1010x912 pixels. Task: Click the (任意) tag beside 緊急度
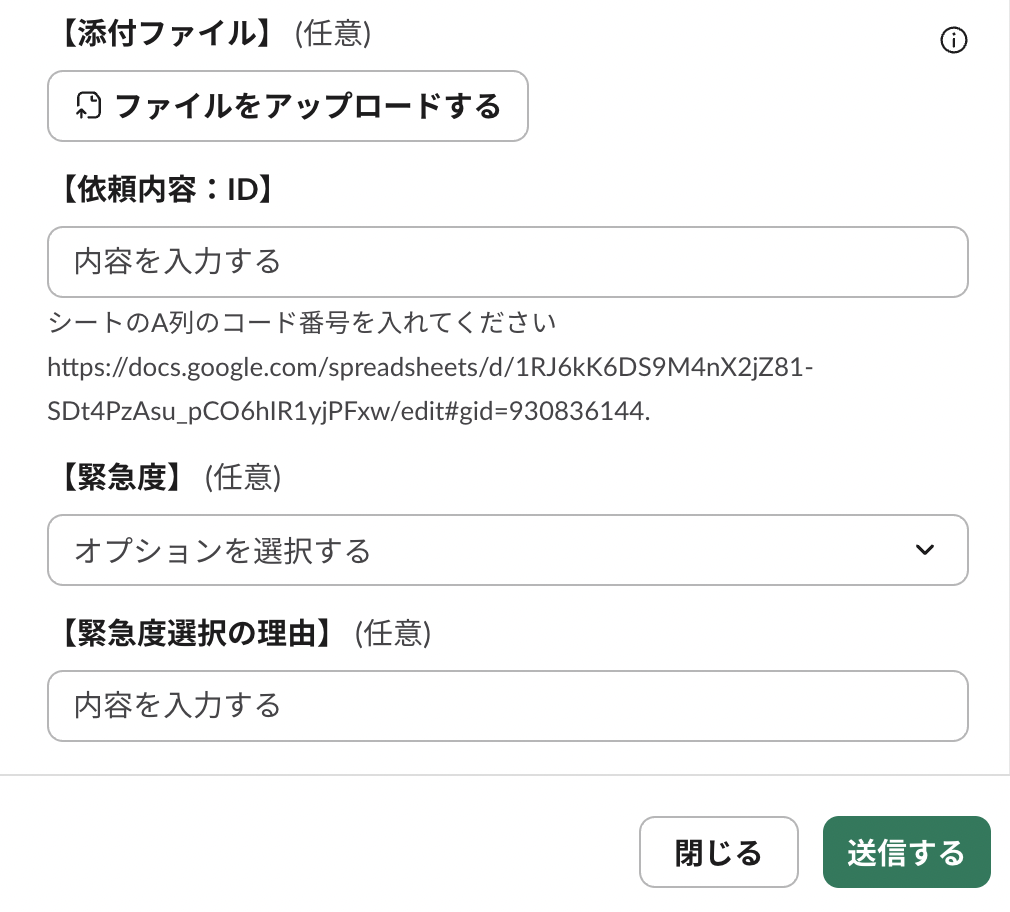[243, 478]
